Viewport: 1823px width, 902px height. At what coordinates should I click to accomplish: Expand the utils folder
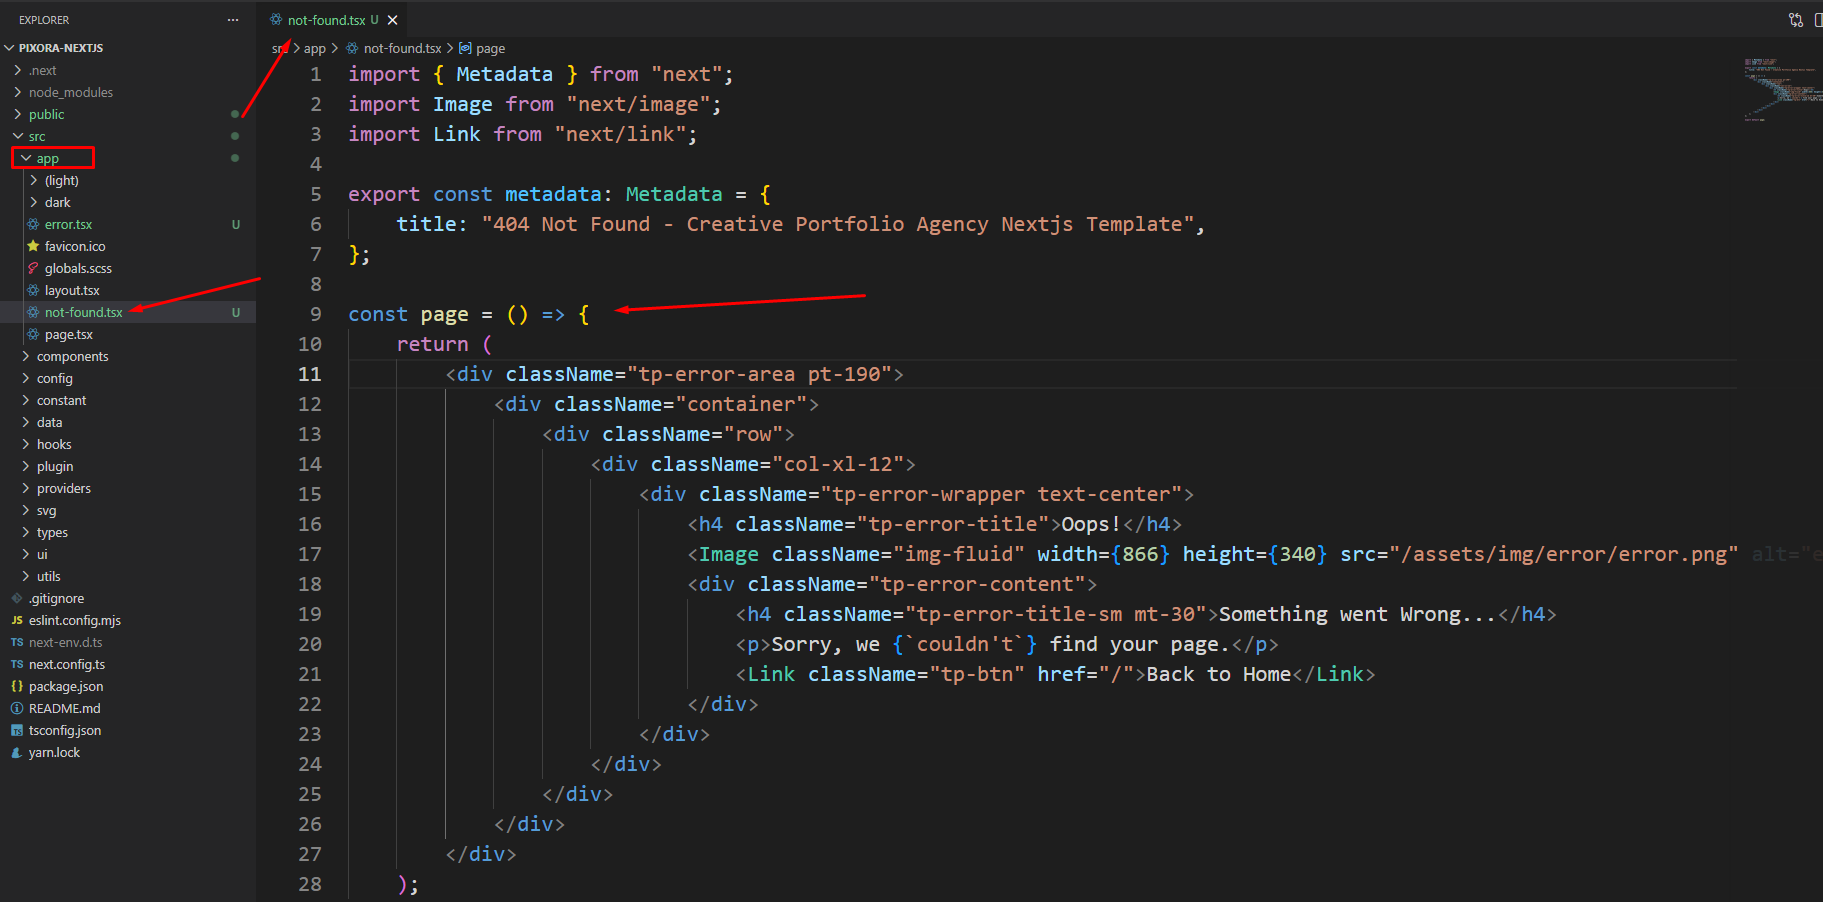tap(26, 576)
